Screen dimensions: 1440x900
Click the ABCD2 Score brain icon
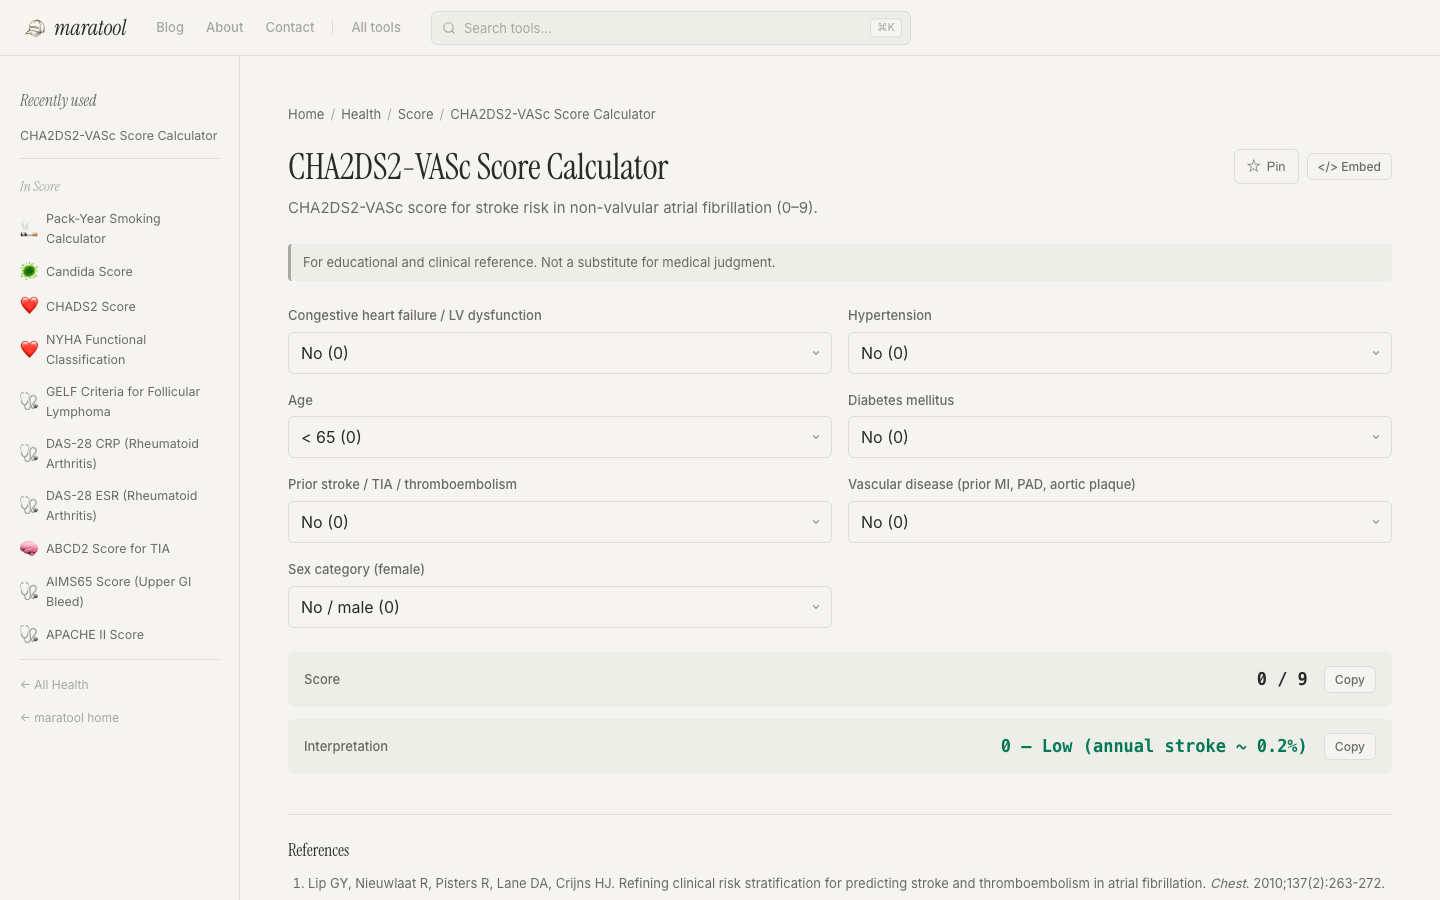29,548
